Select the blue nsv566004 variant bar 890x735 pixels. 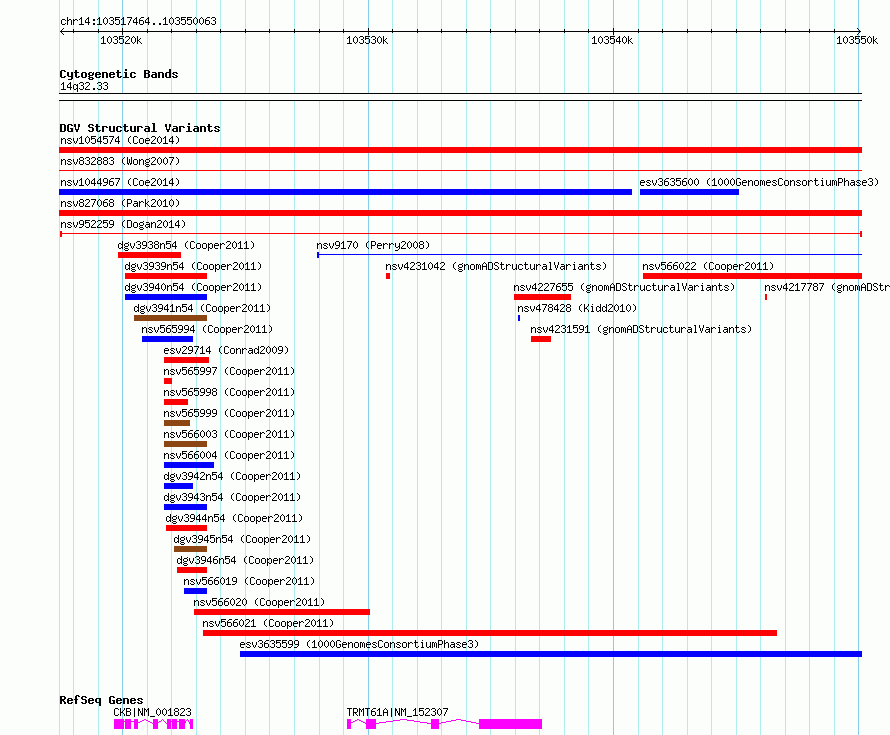click(189, 465)
